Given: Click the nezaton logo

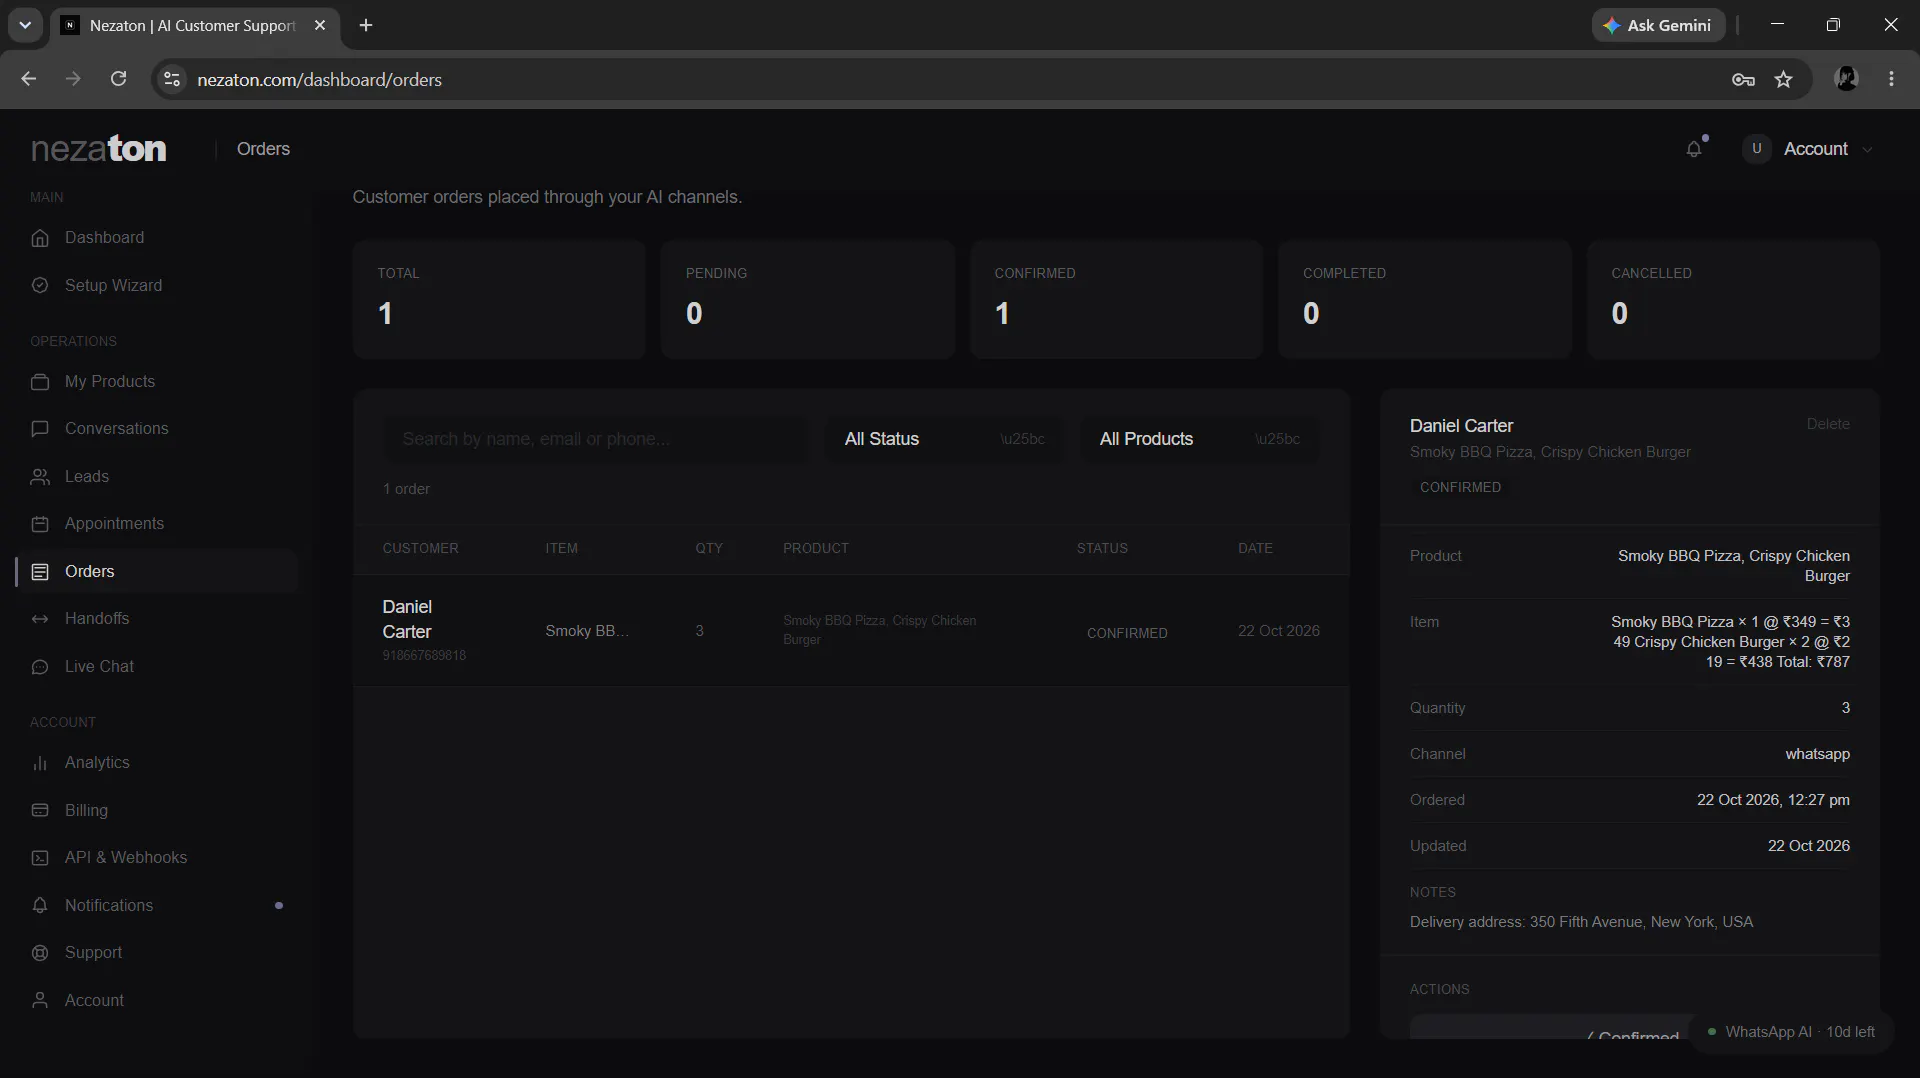Looking at the screenshot, I should click(99, 149).
